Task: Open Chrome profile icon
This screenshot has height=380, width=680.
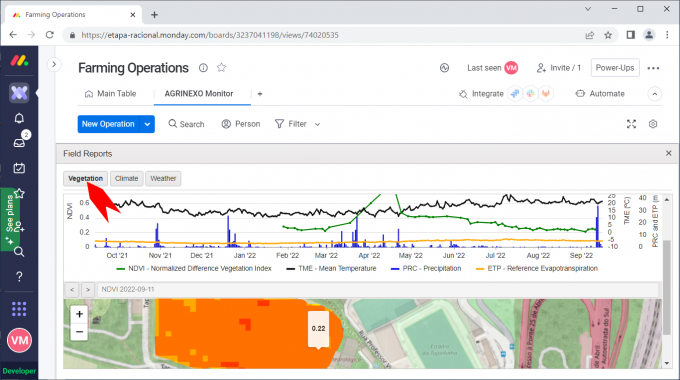Action: (649, 35)
